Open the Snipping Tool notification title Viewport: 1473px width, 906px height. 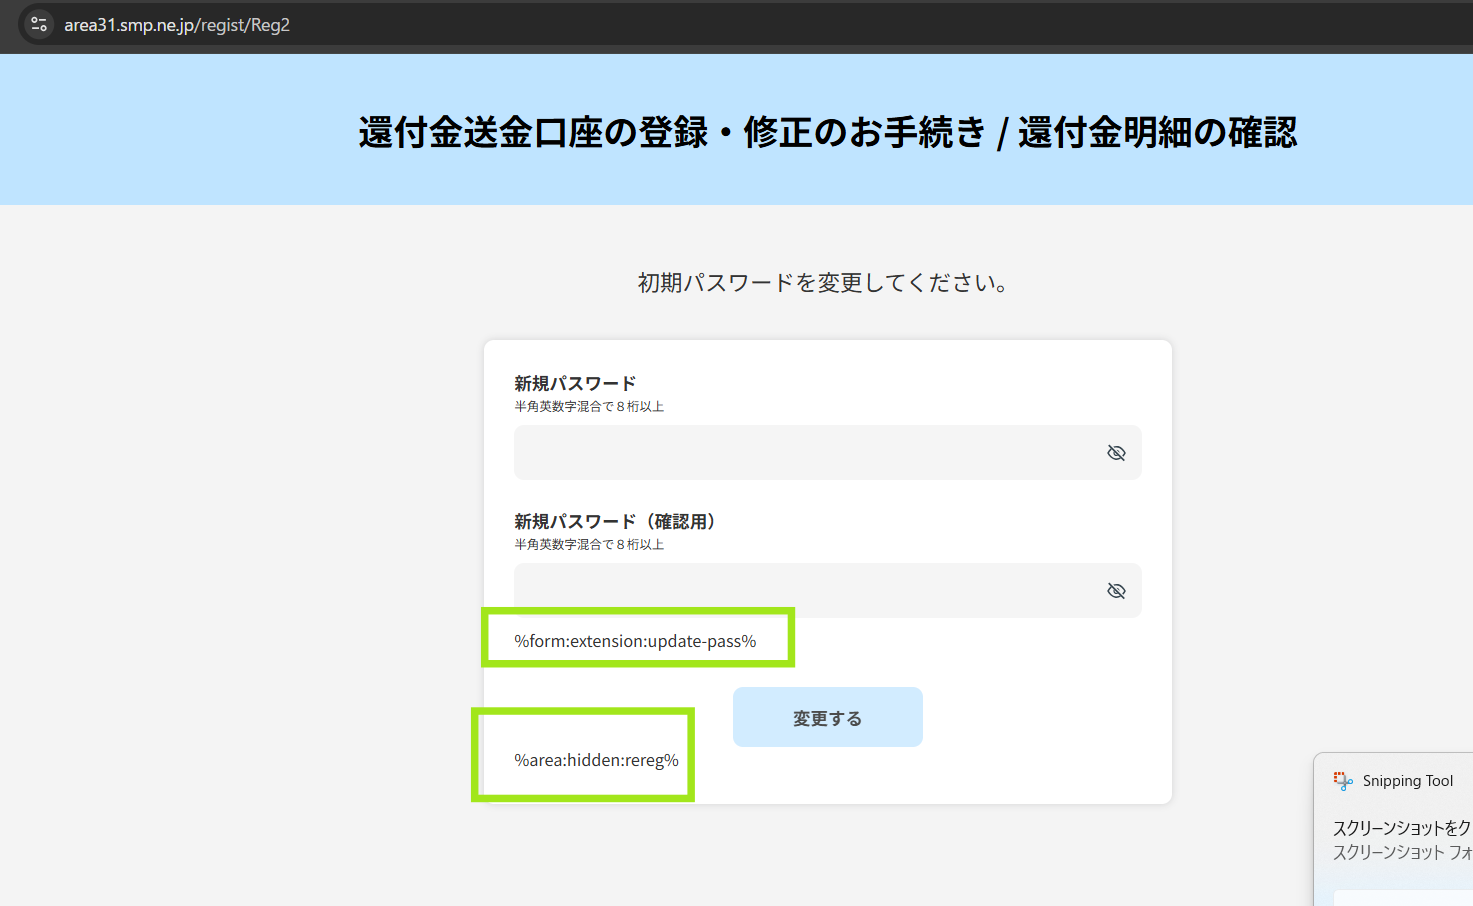(x=1407, y=781)
